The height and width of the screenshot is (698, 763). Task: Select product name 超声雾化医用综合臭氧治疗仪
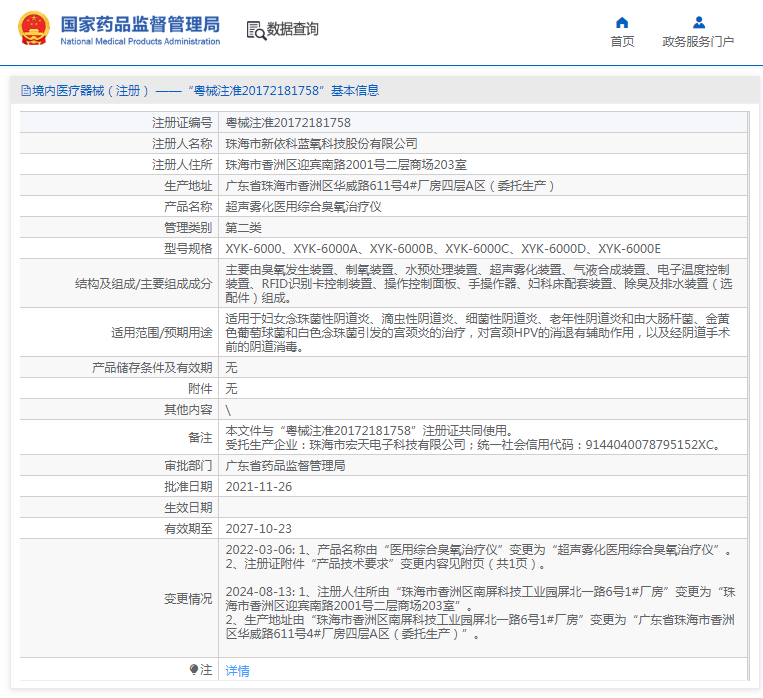[303, 206]
